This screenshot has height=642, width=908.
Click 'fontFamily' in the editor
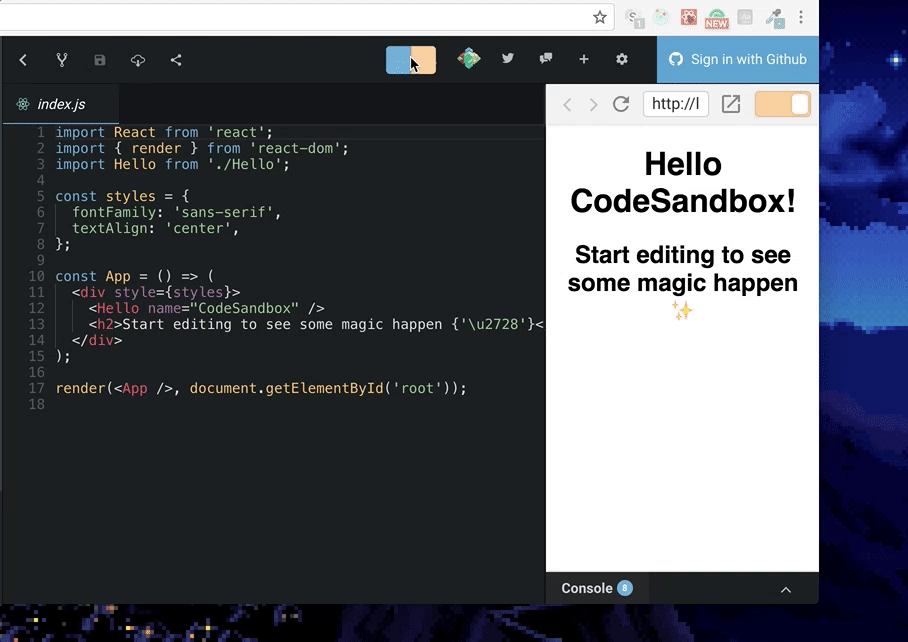point(114,212)
